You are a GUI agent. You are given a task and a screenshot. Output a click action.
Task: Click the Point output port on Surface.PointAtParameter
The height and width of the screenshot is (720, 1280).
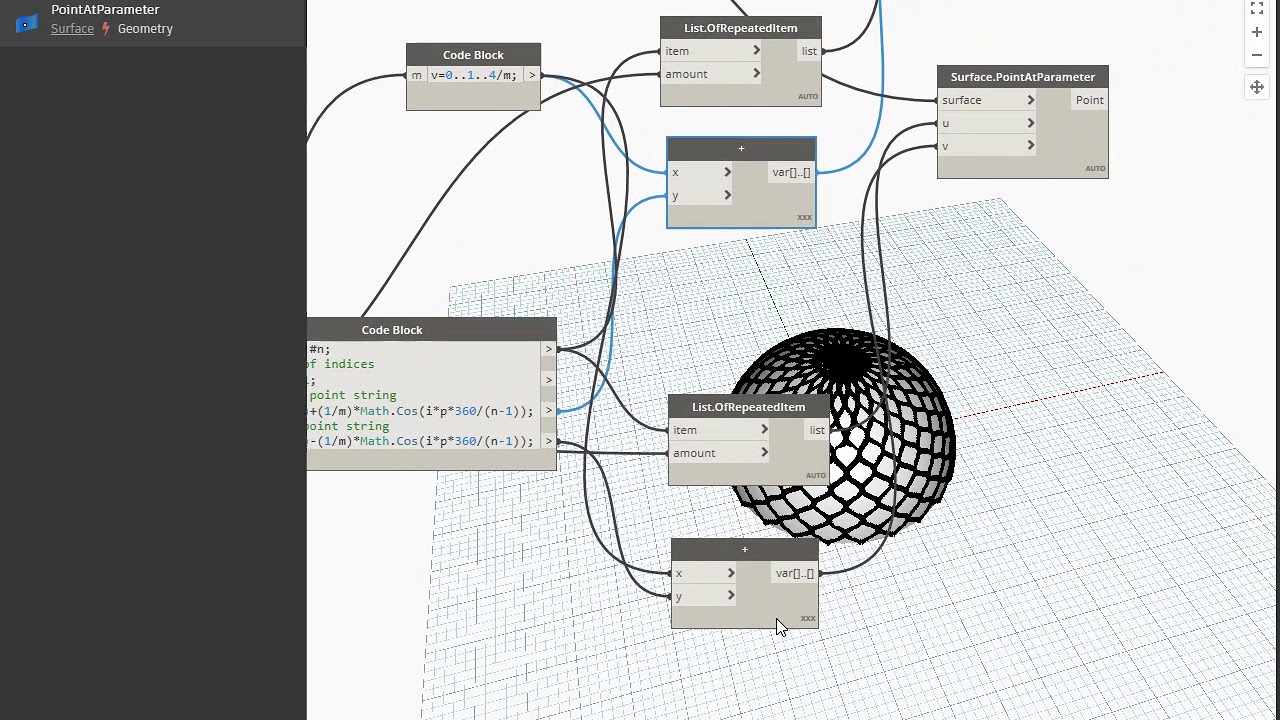(x=1089, y=100)
